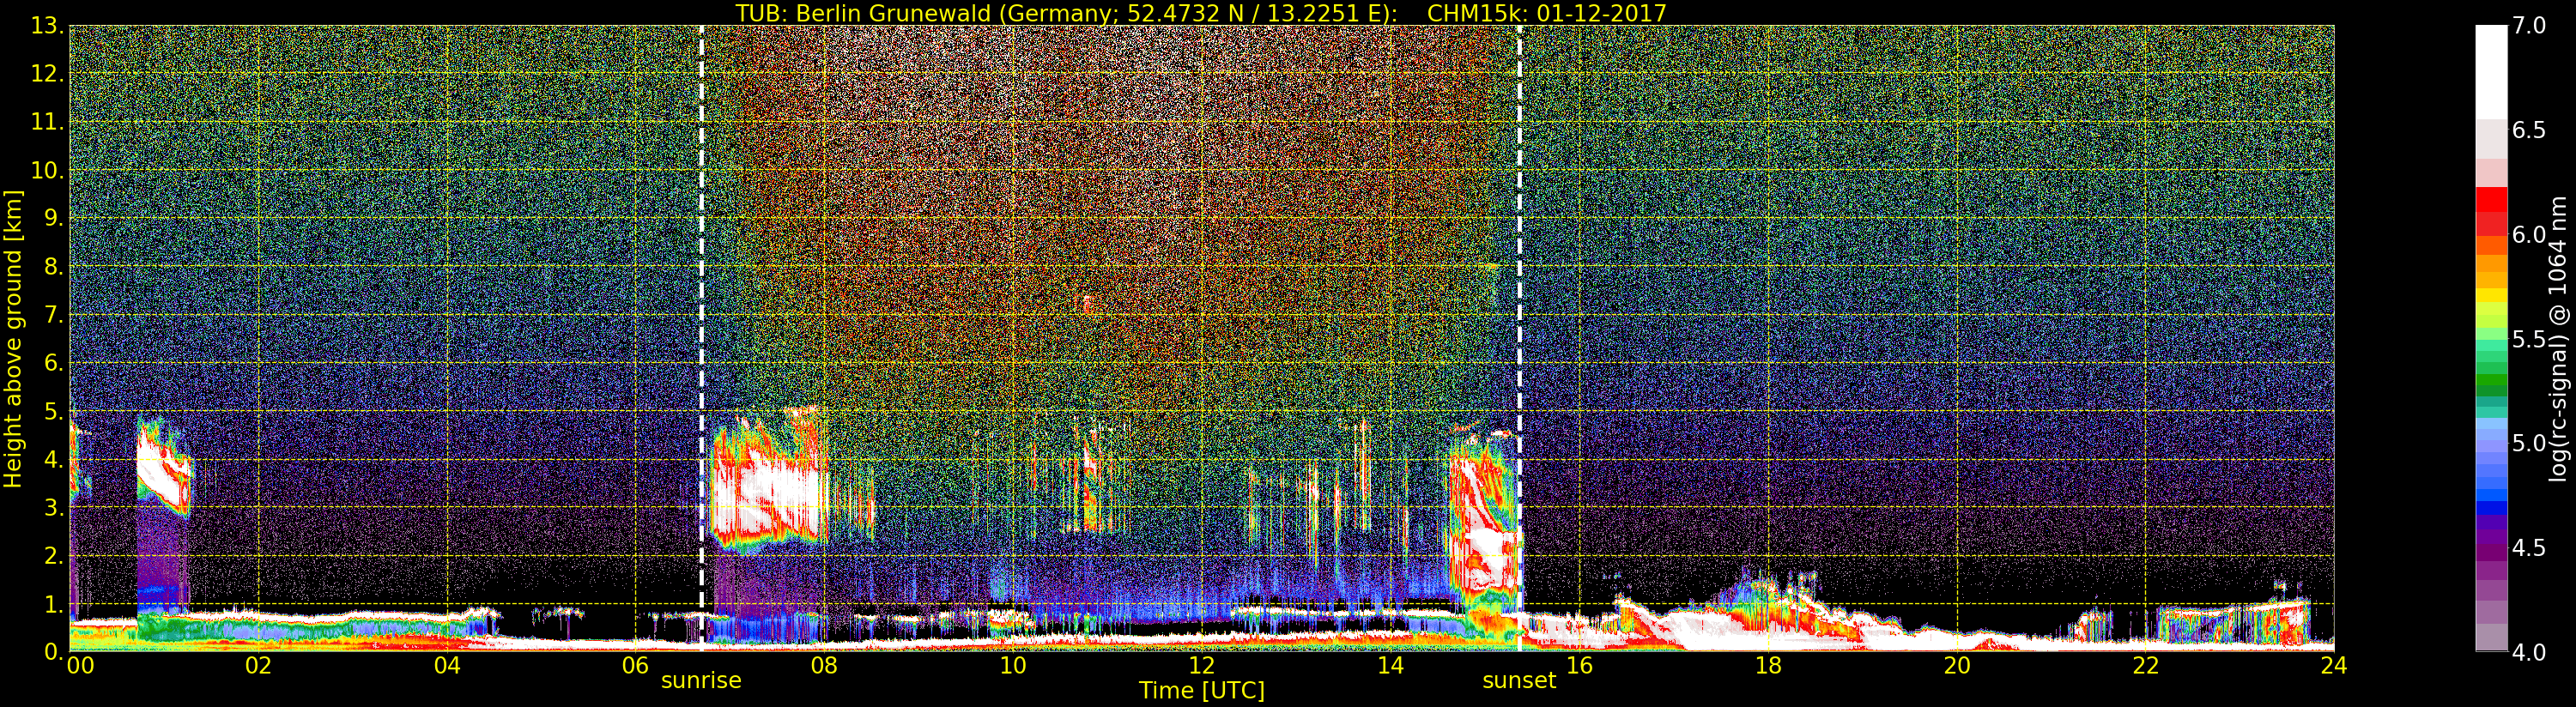
Task: Click height-axis tick label '8.'
Action: tap(54, 267)
